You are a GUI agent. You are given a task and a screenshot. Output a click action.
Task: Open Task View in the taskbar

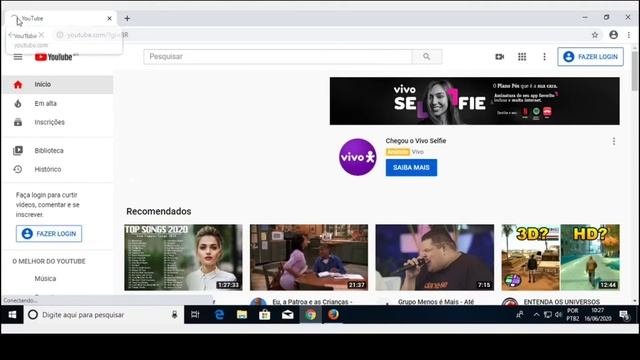[195, 315]
